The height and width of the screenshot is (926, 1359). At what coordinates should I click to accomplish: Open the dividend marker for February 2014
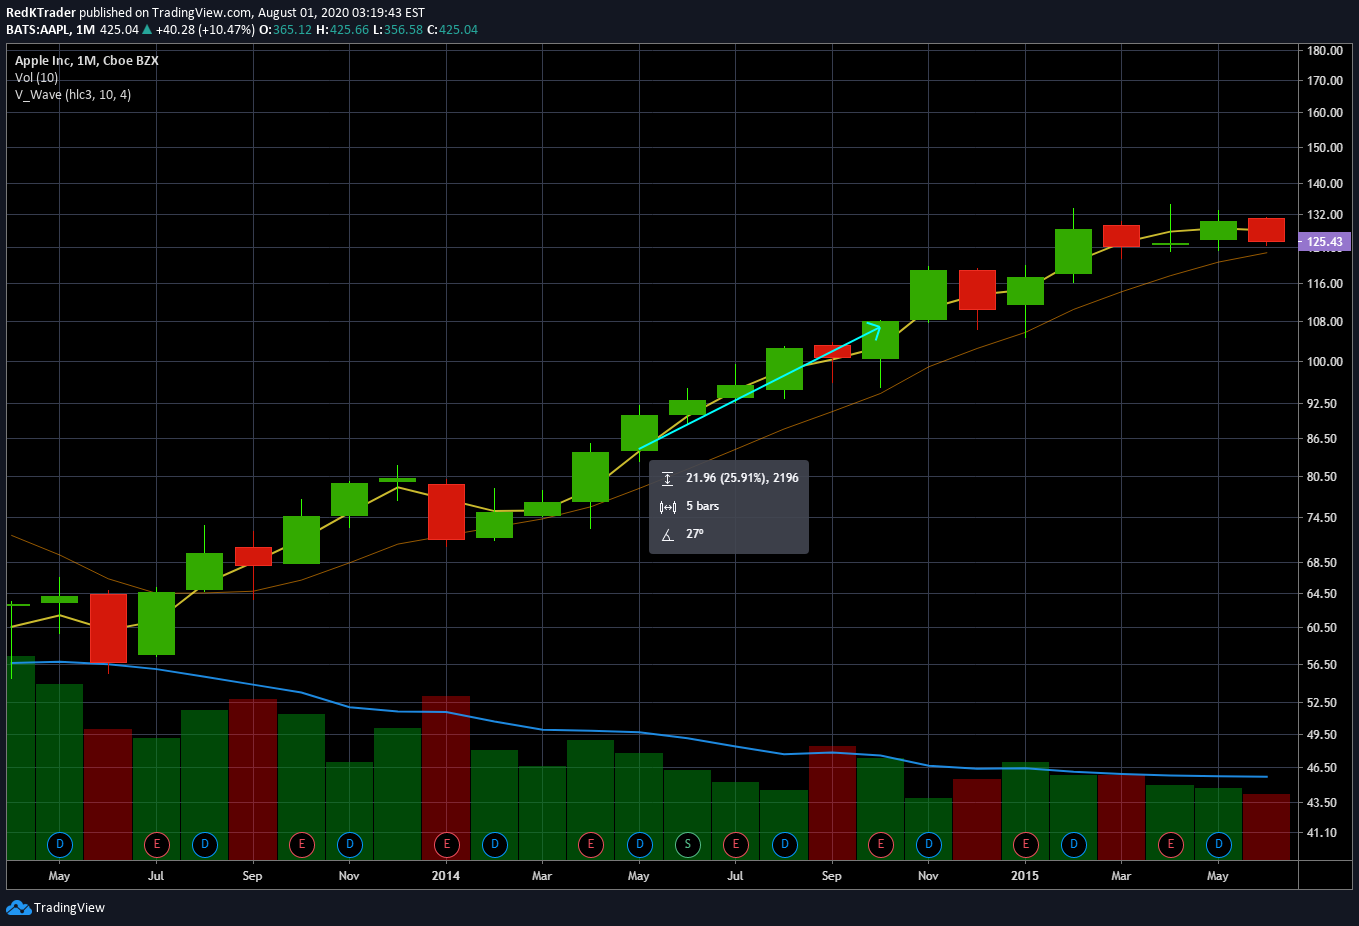495,844
